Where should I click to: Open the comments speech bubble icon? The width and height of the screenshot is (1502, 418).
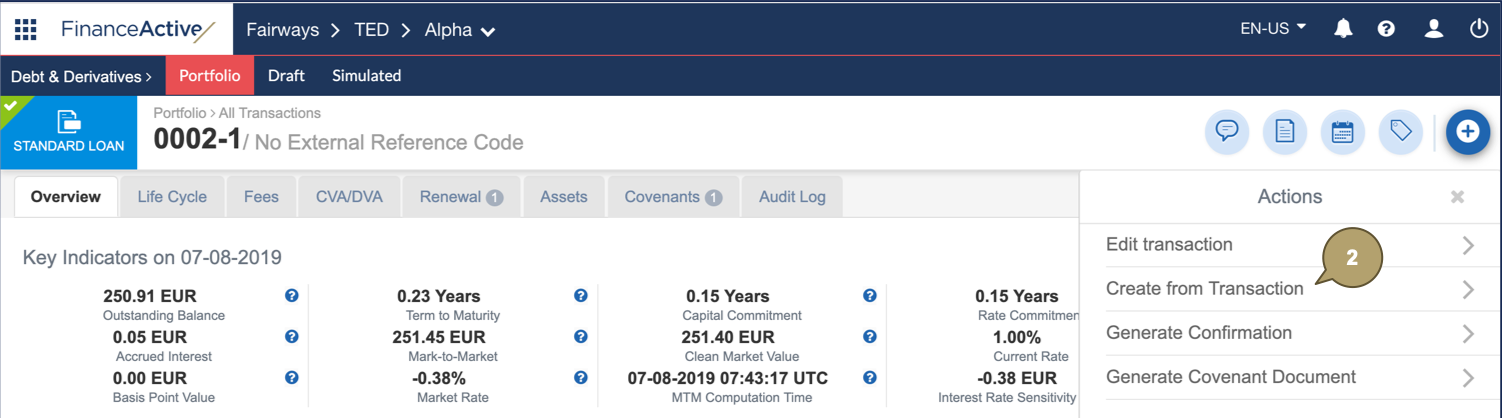(1226, 132)
